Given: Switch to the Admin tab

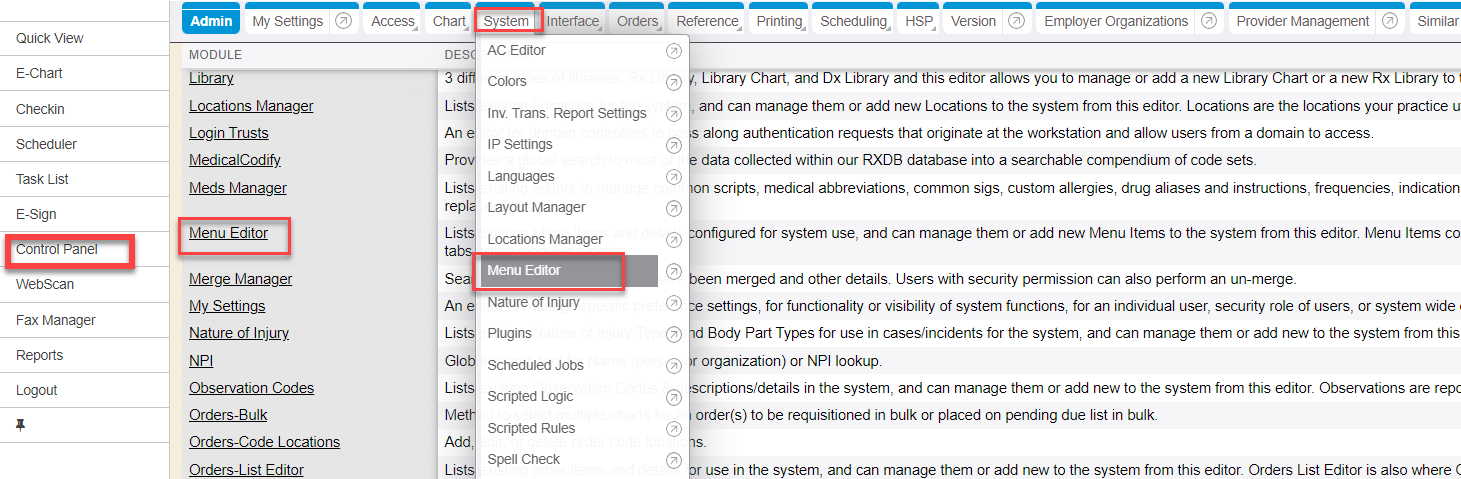Looking at the screenshot, I should 211,21.
